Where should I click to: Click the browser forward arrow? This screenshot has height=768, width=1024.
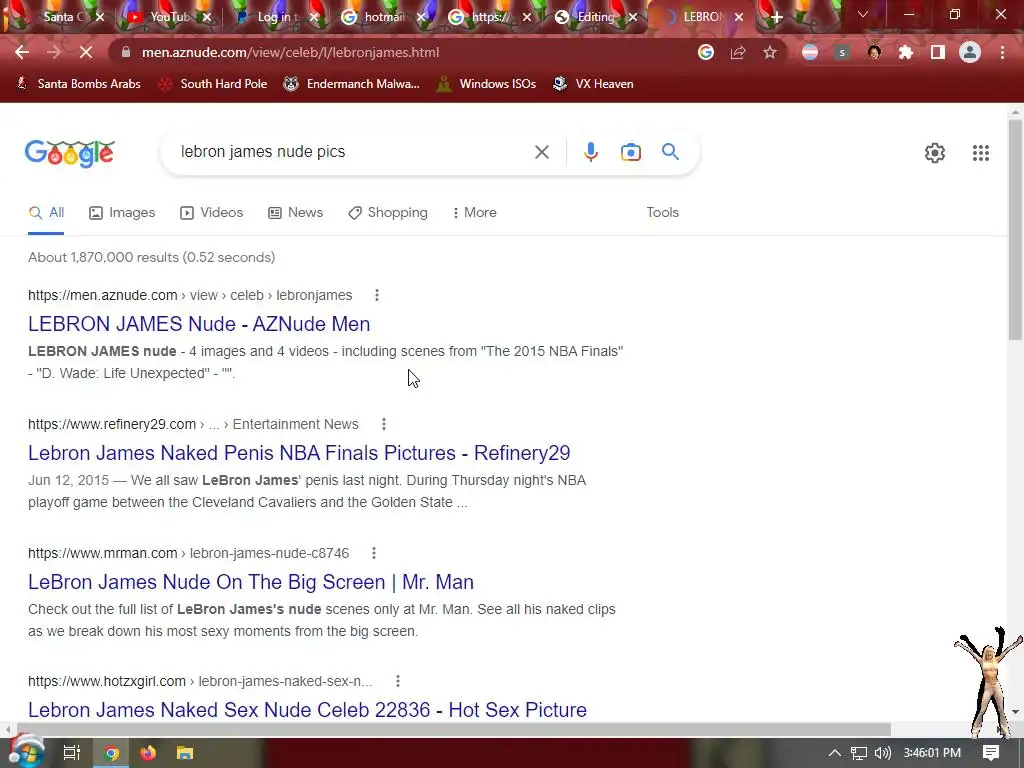click(x=54, y=52)
